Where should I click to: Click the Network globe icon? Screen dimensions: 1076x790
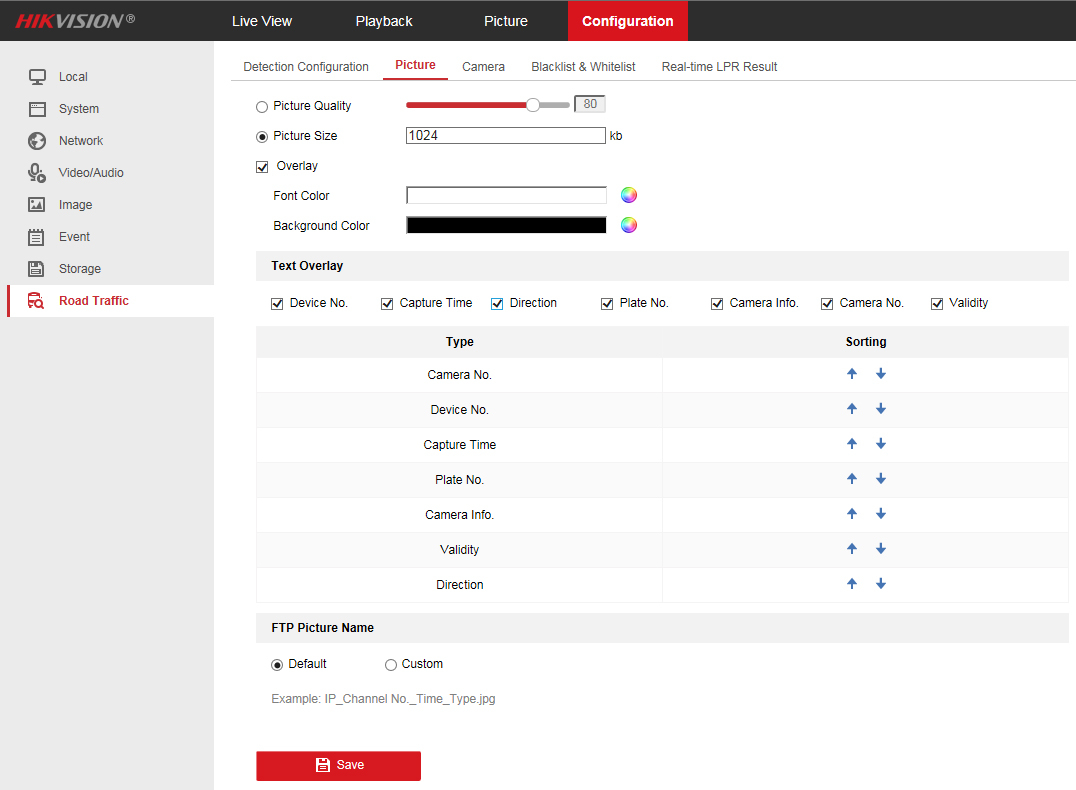click(36, 141)
